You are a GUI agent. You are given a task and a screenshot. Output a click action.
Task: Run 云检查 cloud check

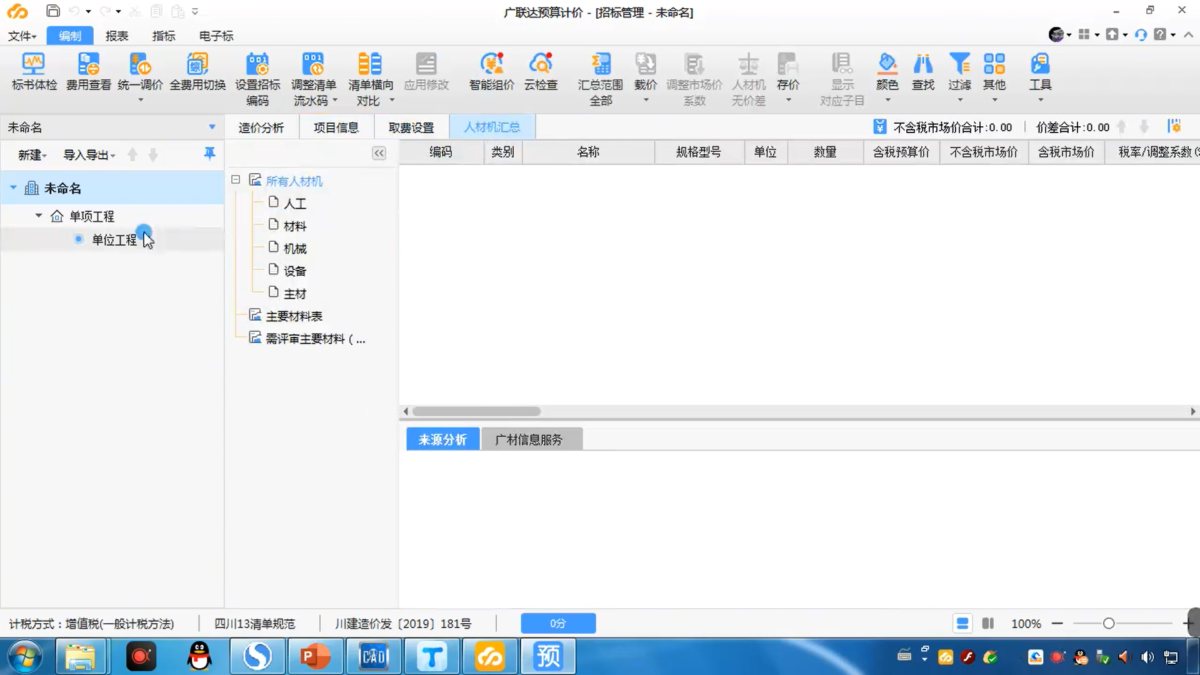coord(541,72)
